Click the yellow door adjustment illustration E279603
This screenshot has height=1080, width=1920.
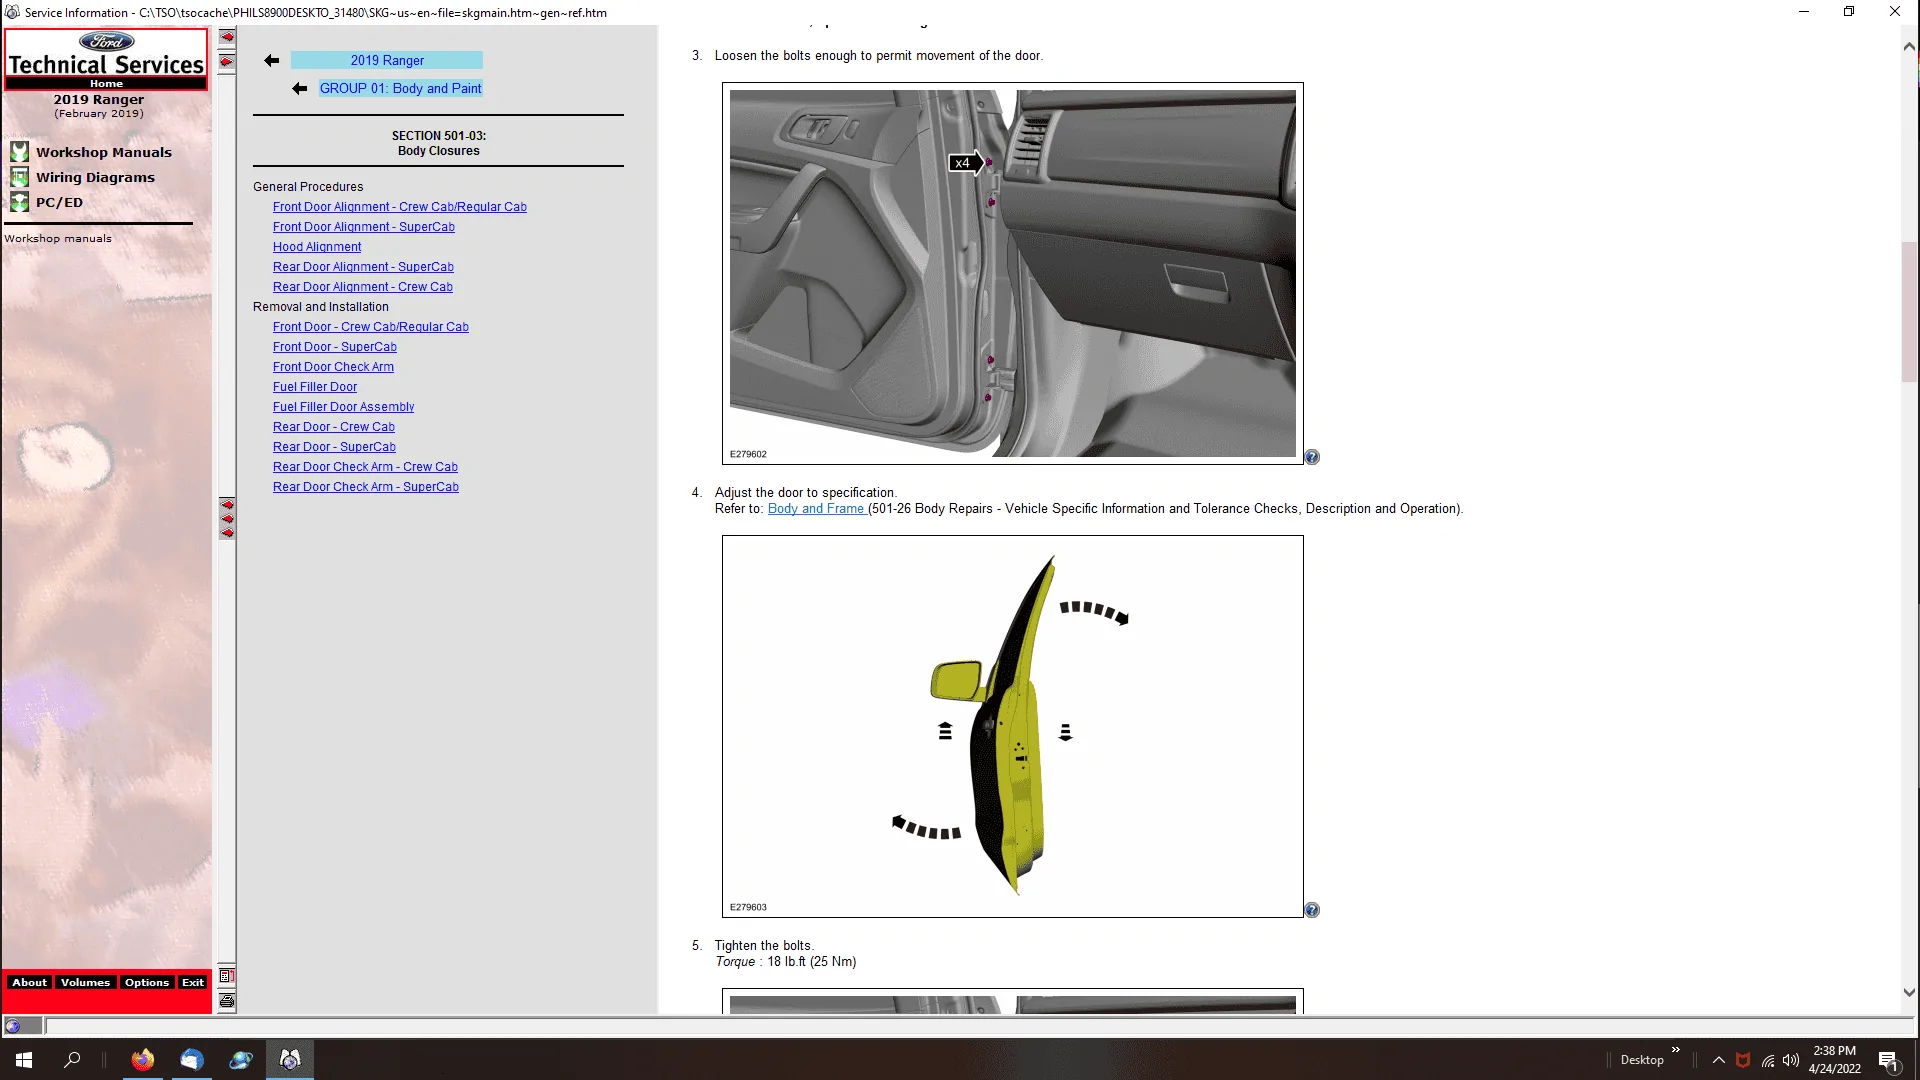click(x=1012, y=726)
